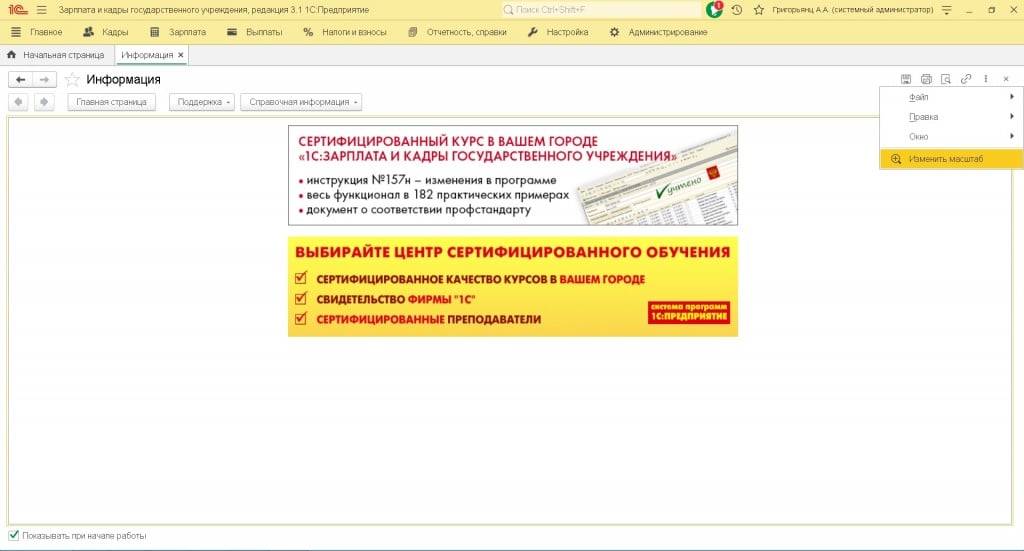This screenshot has width=1024, height=551.
Task: Select Изменить масштаб menu entry
Action: pos(952,159)
